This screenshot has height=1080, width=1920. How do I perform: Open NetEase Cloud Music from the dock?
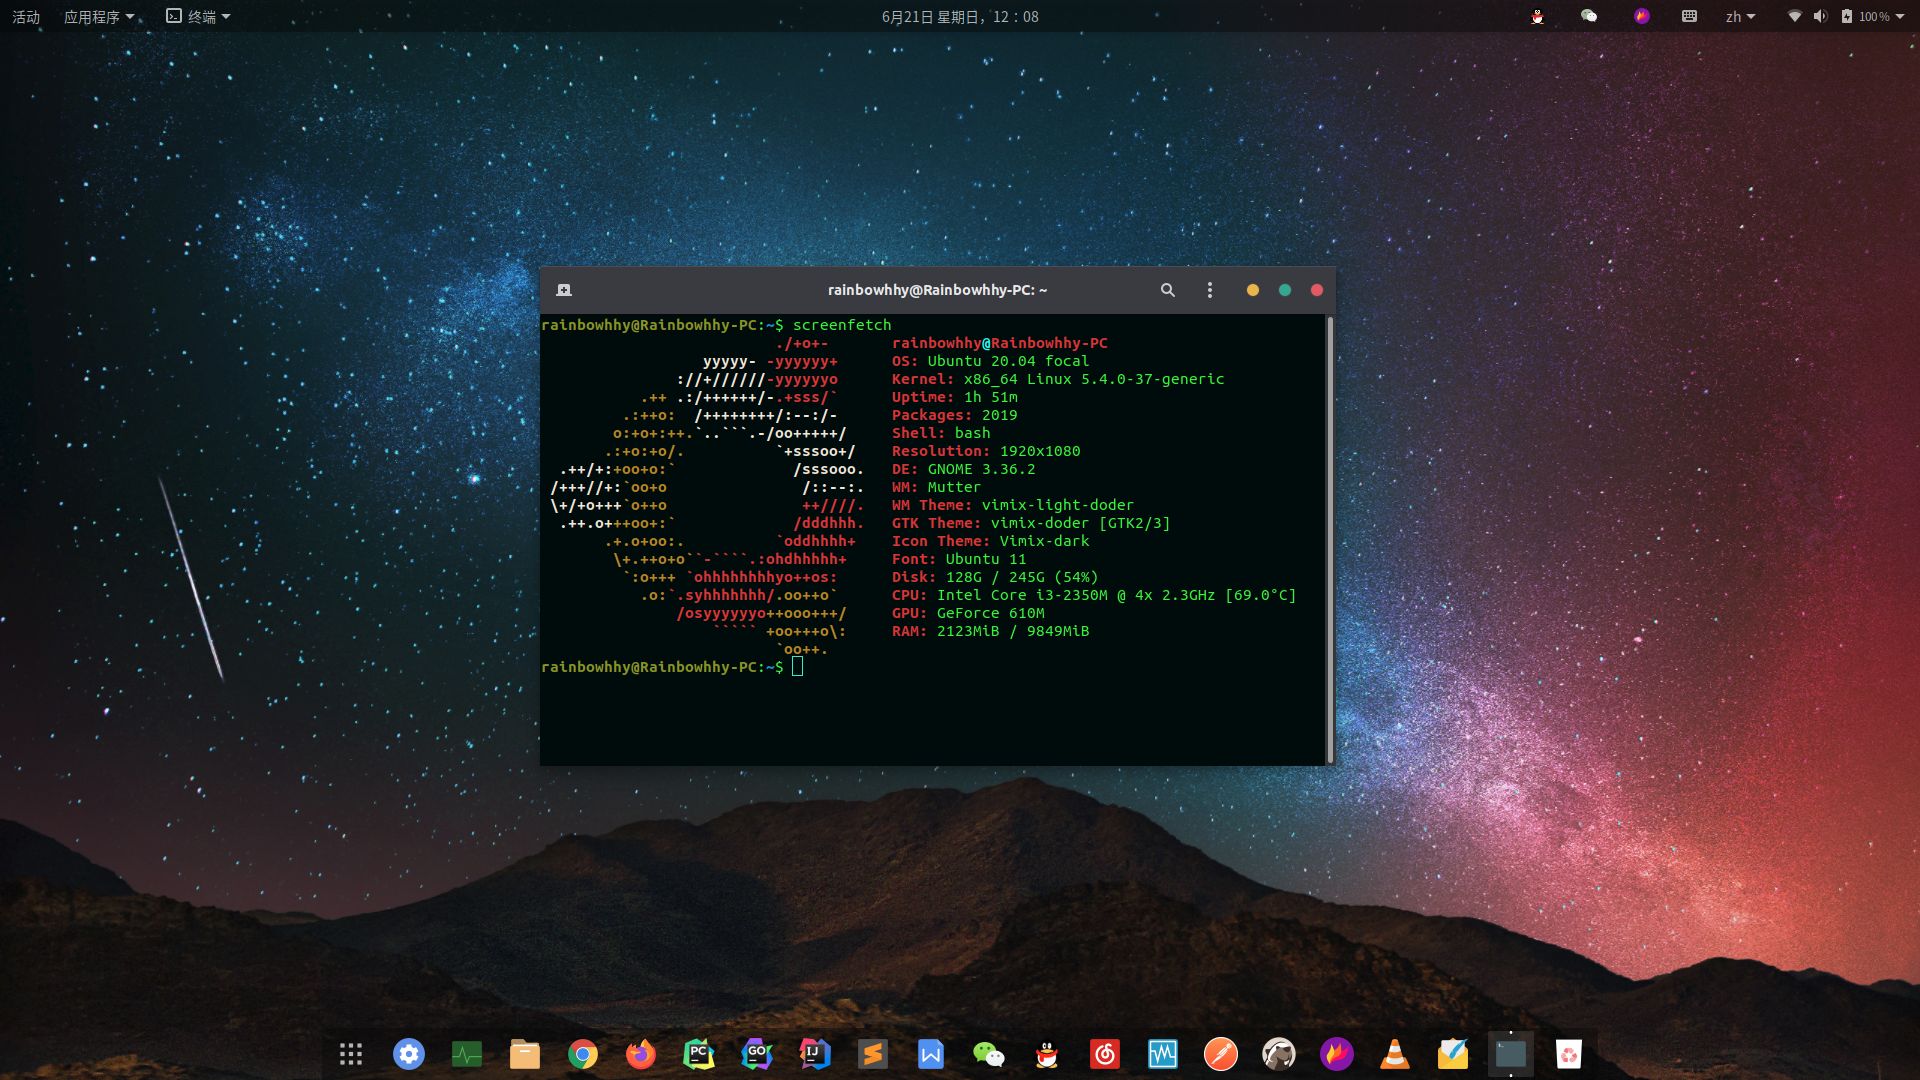coord(1104,1054)
